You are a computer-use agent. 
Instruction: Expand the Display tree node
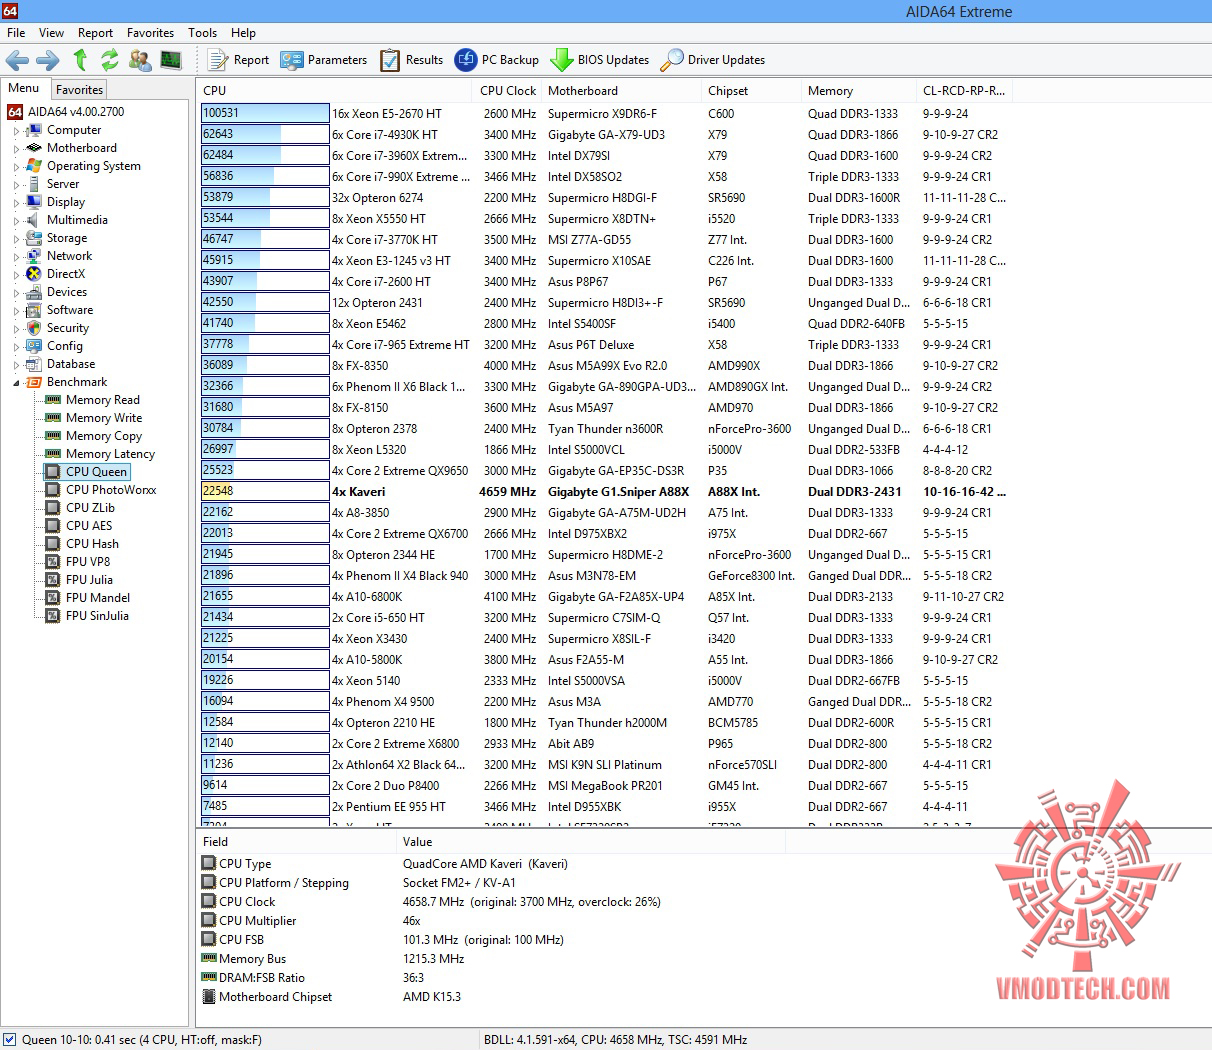(16, 203)
